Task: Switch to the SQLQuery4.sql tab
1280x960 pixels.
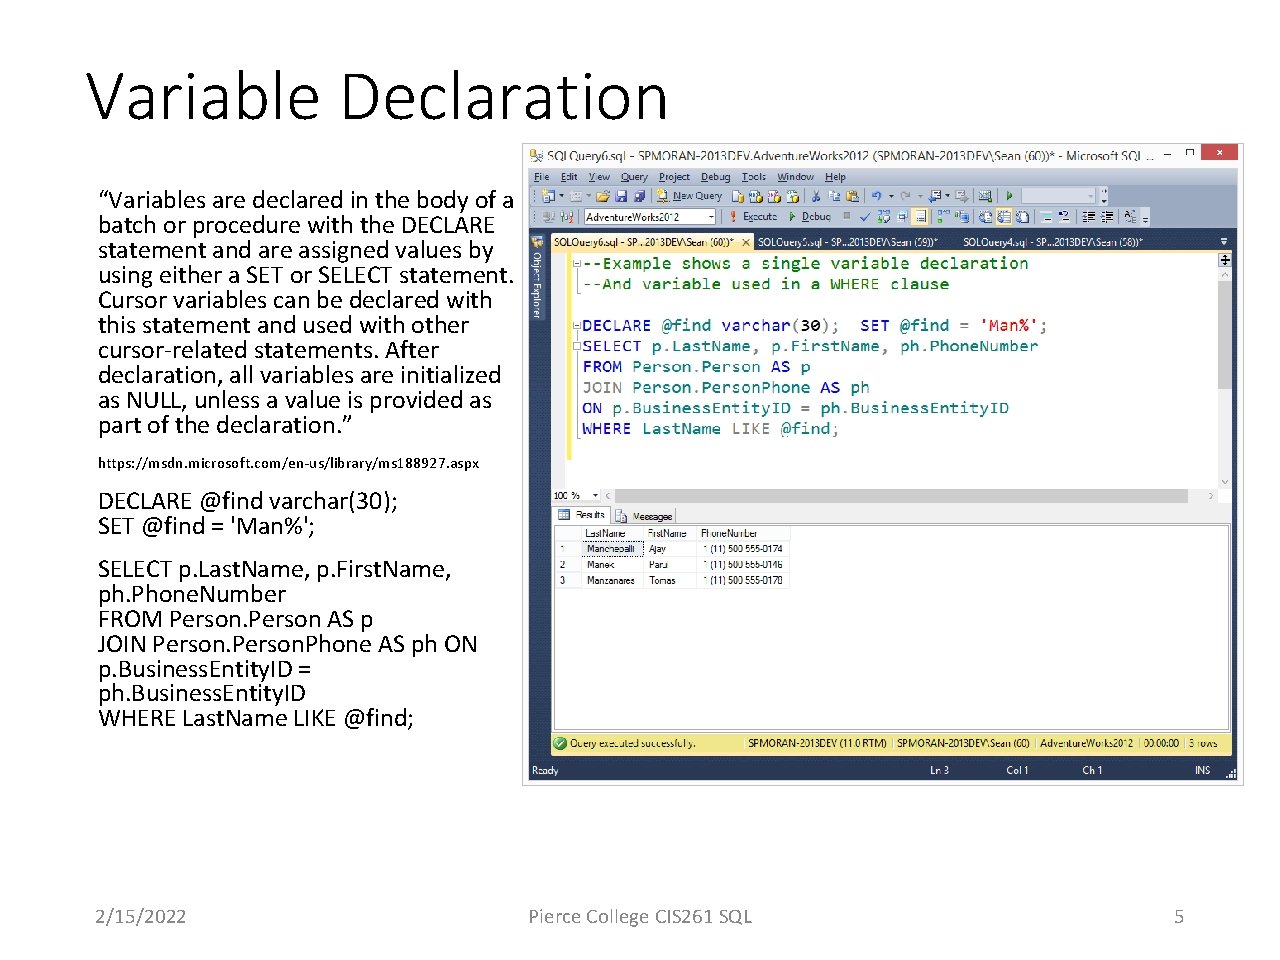Action: coord(1053,242)
